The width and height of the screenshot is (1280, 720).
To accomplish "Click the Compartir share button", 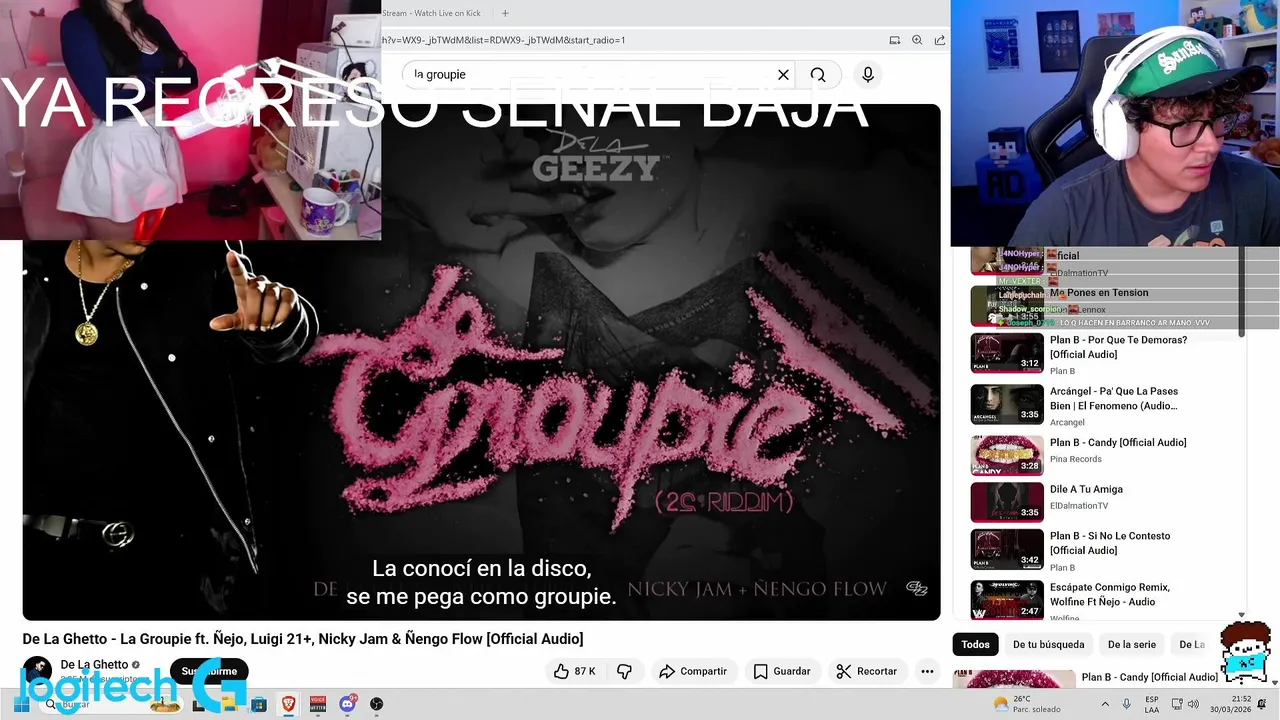I will pyautogui.click(x=693, y=671).
